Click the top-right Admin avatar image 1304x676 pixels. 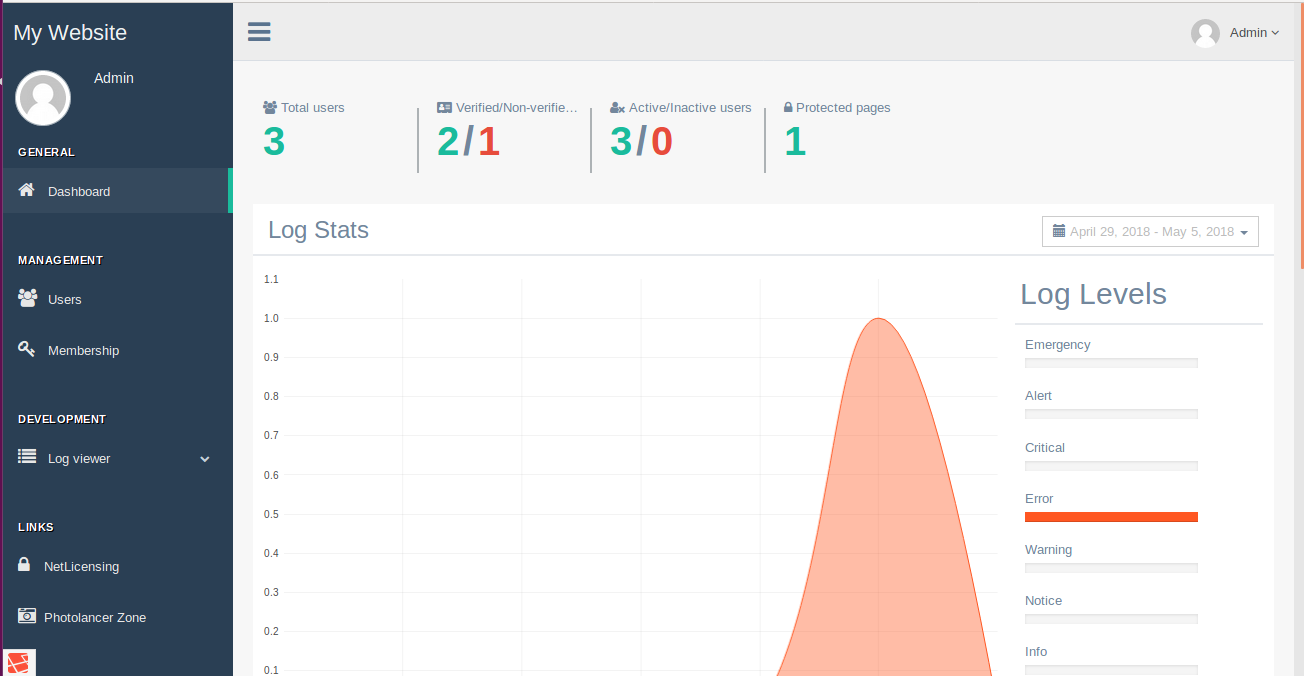[1205, 33]
